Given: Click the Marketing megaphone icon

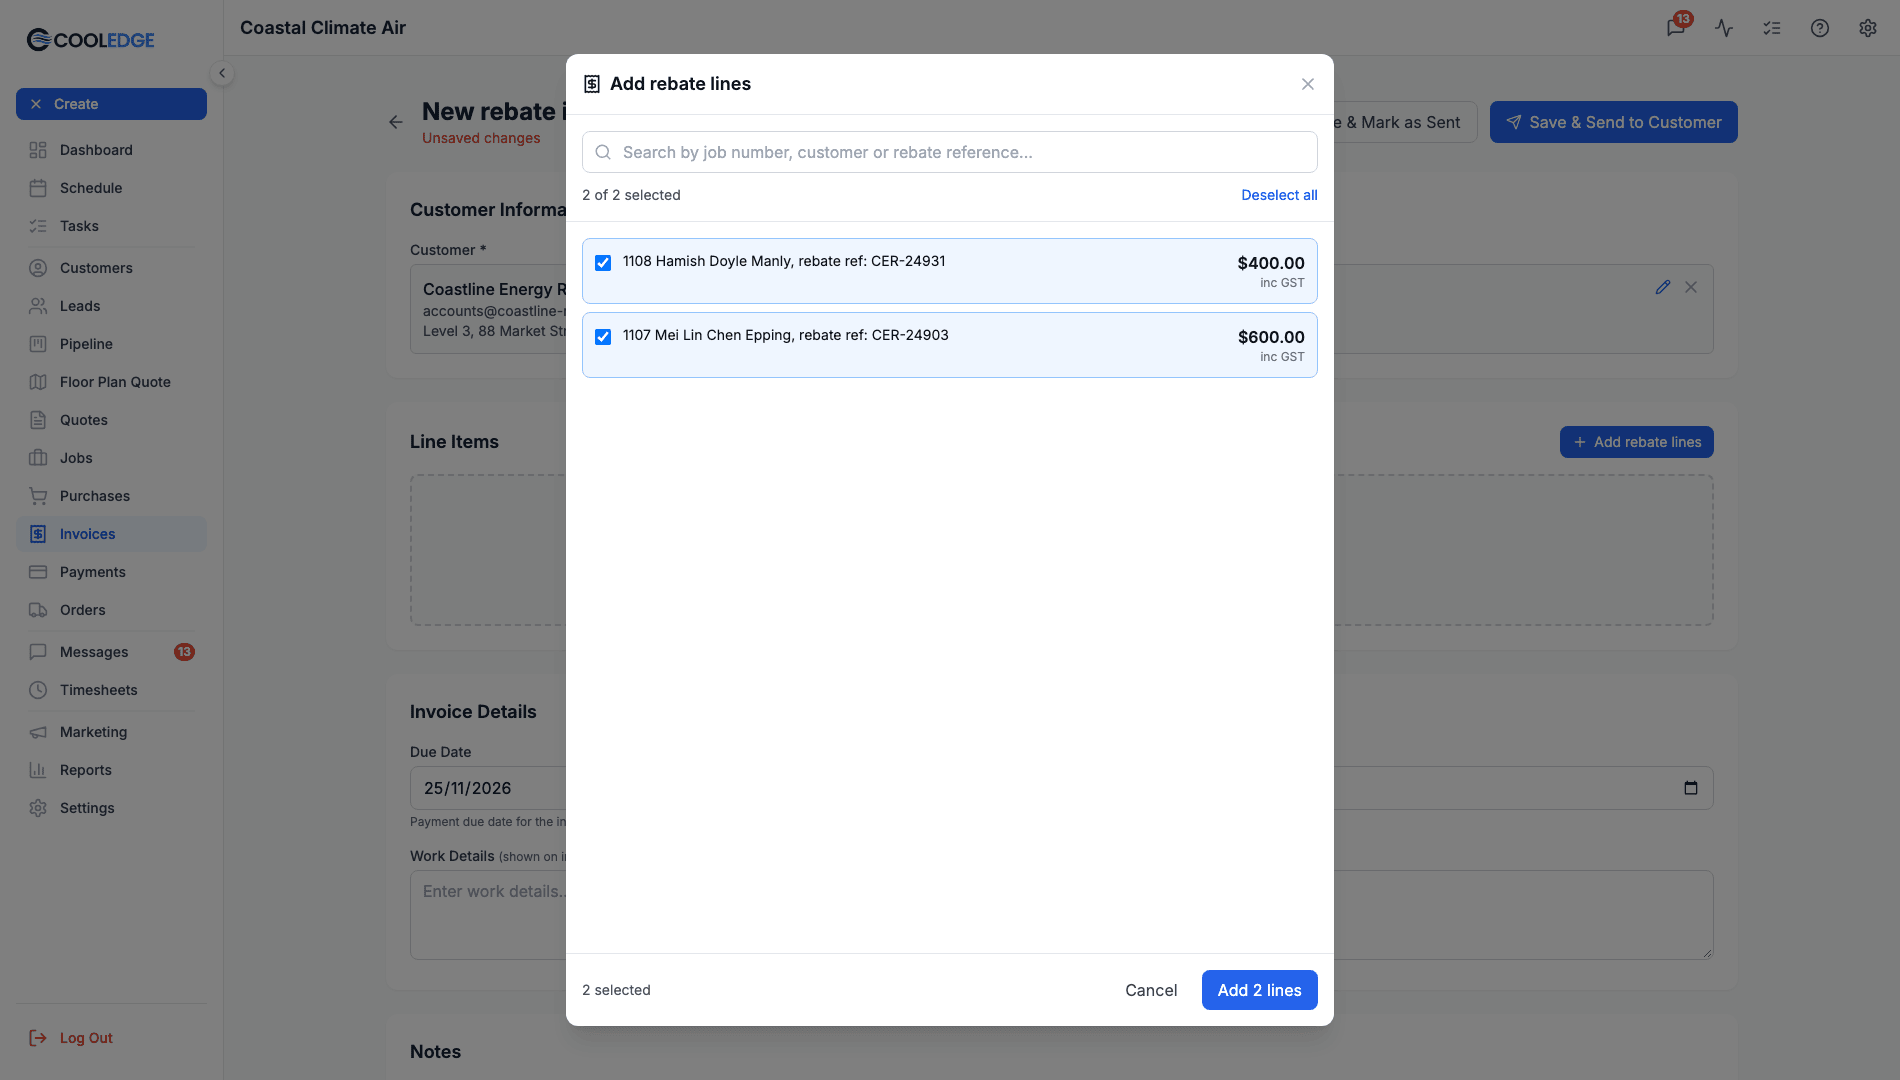Looking at the screenshot, I should tap(38, 732).
